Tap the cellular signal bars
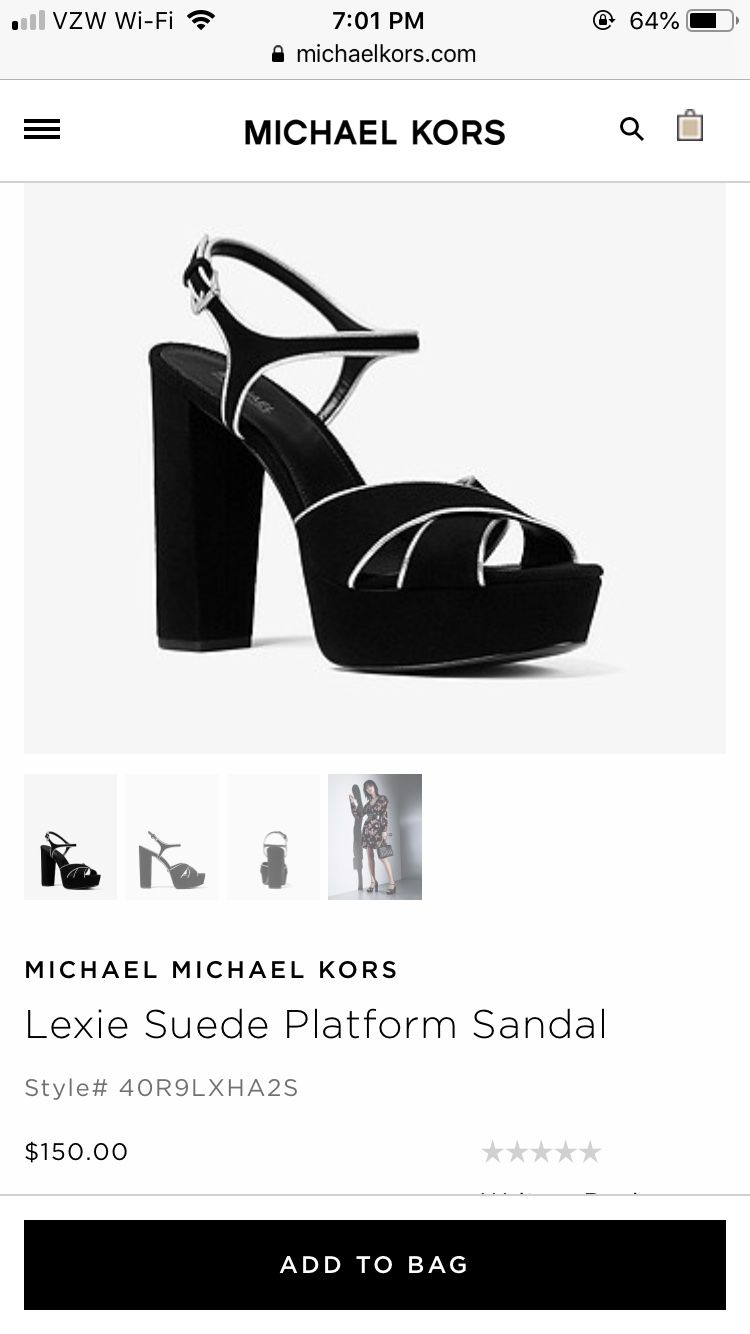Image resolution: width=750 pixels, height=1334 pixels. point(29,21)
